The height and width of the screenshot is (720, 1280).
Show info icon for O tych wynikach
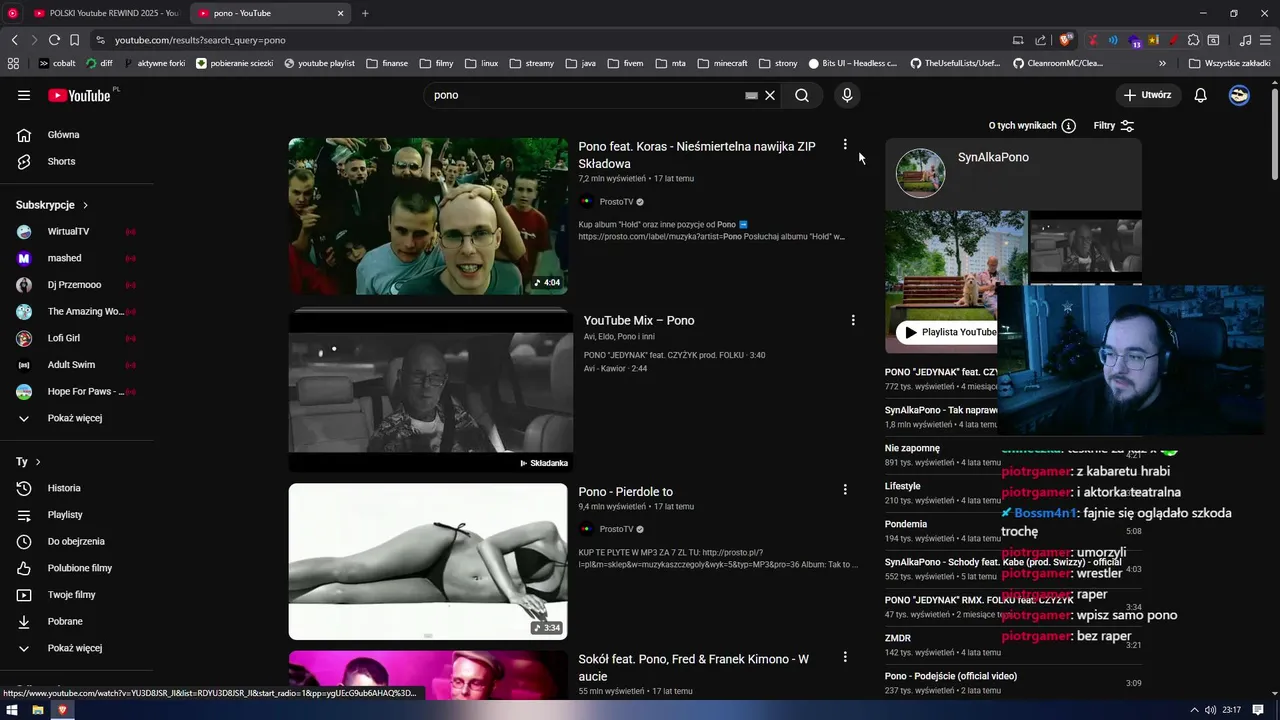pyautogui.click(x=1068, y=126)
